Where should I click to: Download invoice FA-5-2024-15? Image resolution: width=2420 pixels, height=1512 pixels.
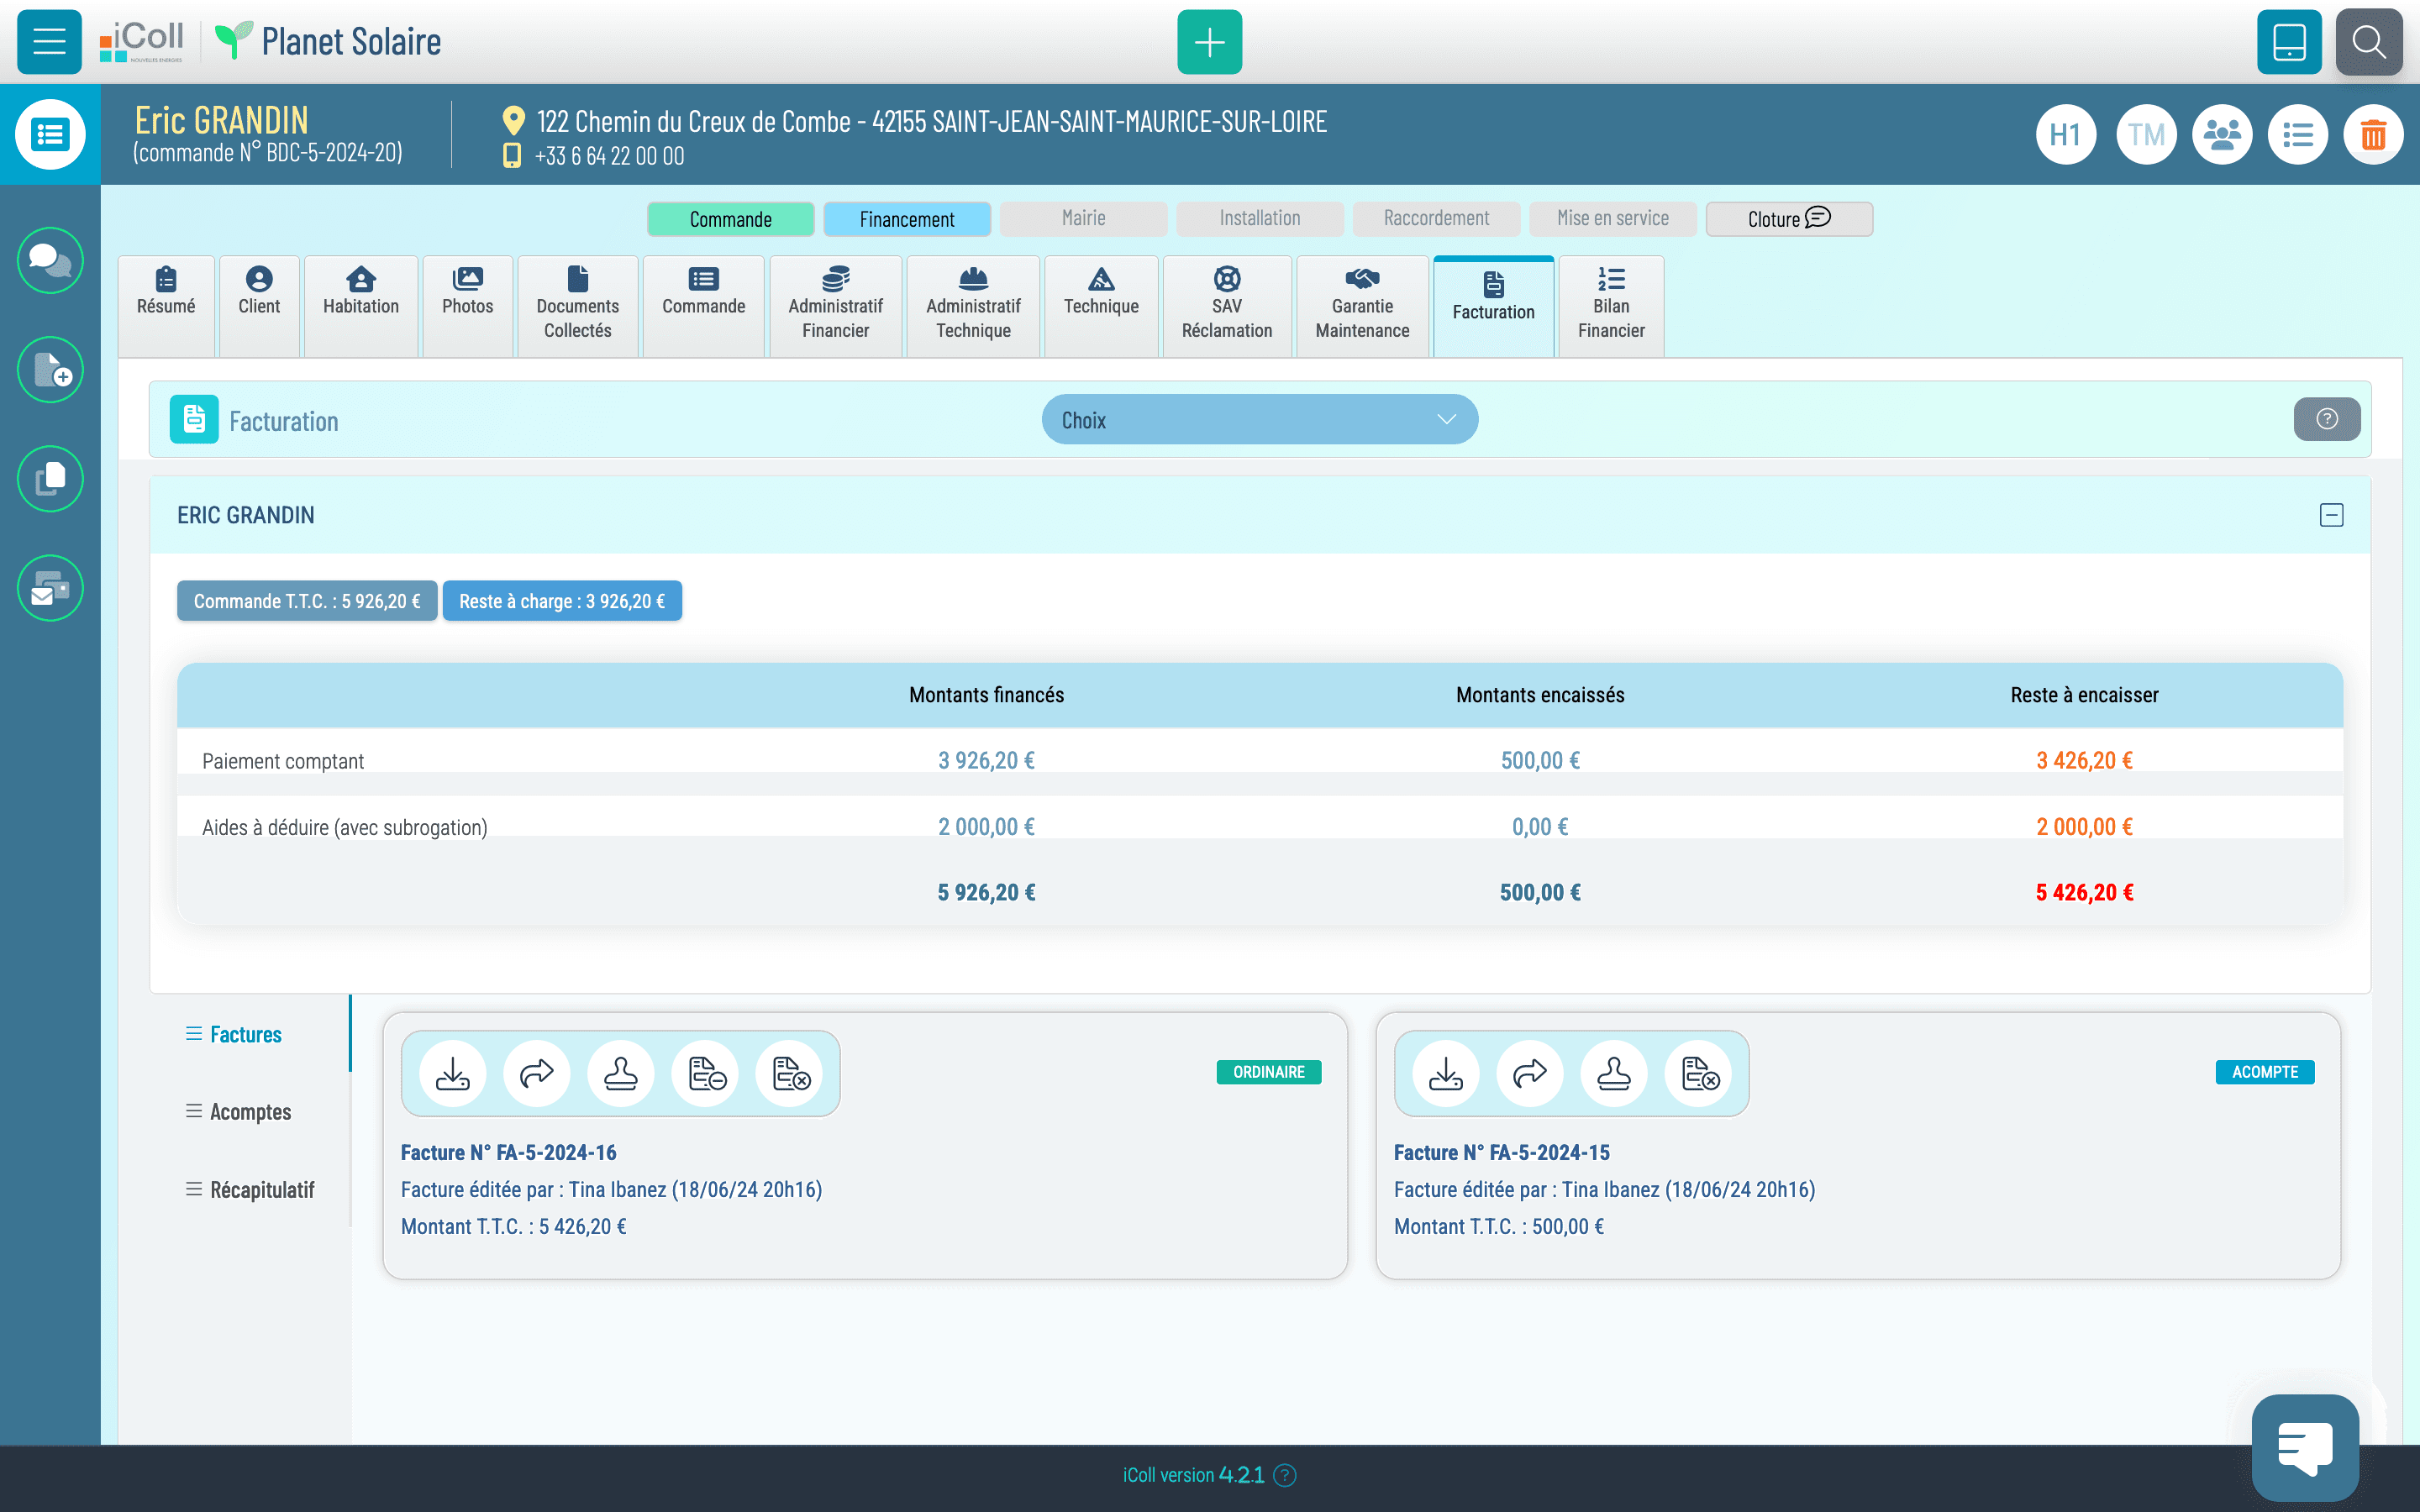pos(1446,1073)
